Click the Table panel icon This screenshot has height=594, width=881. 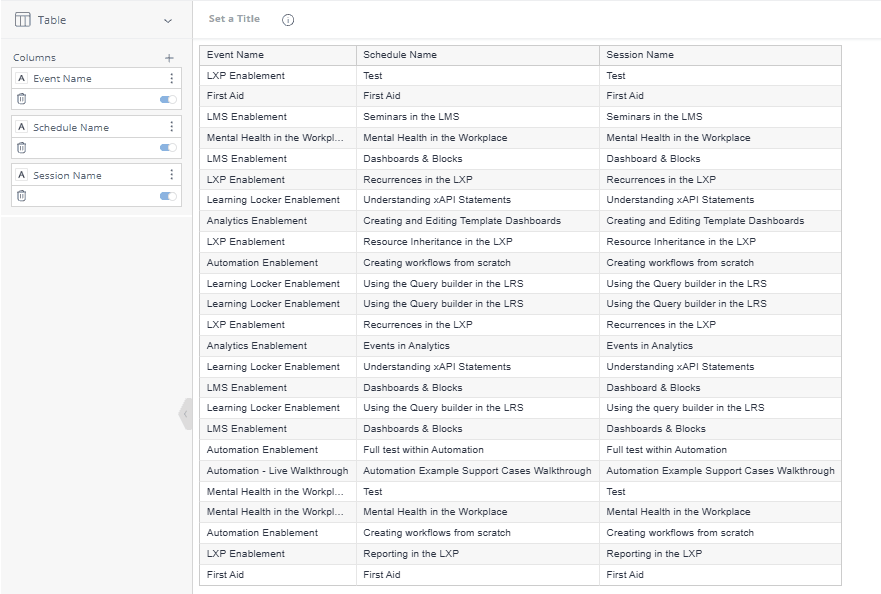21,20
